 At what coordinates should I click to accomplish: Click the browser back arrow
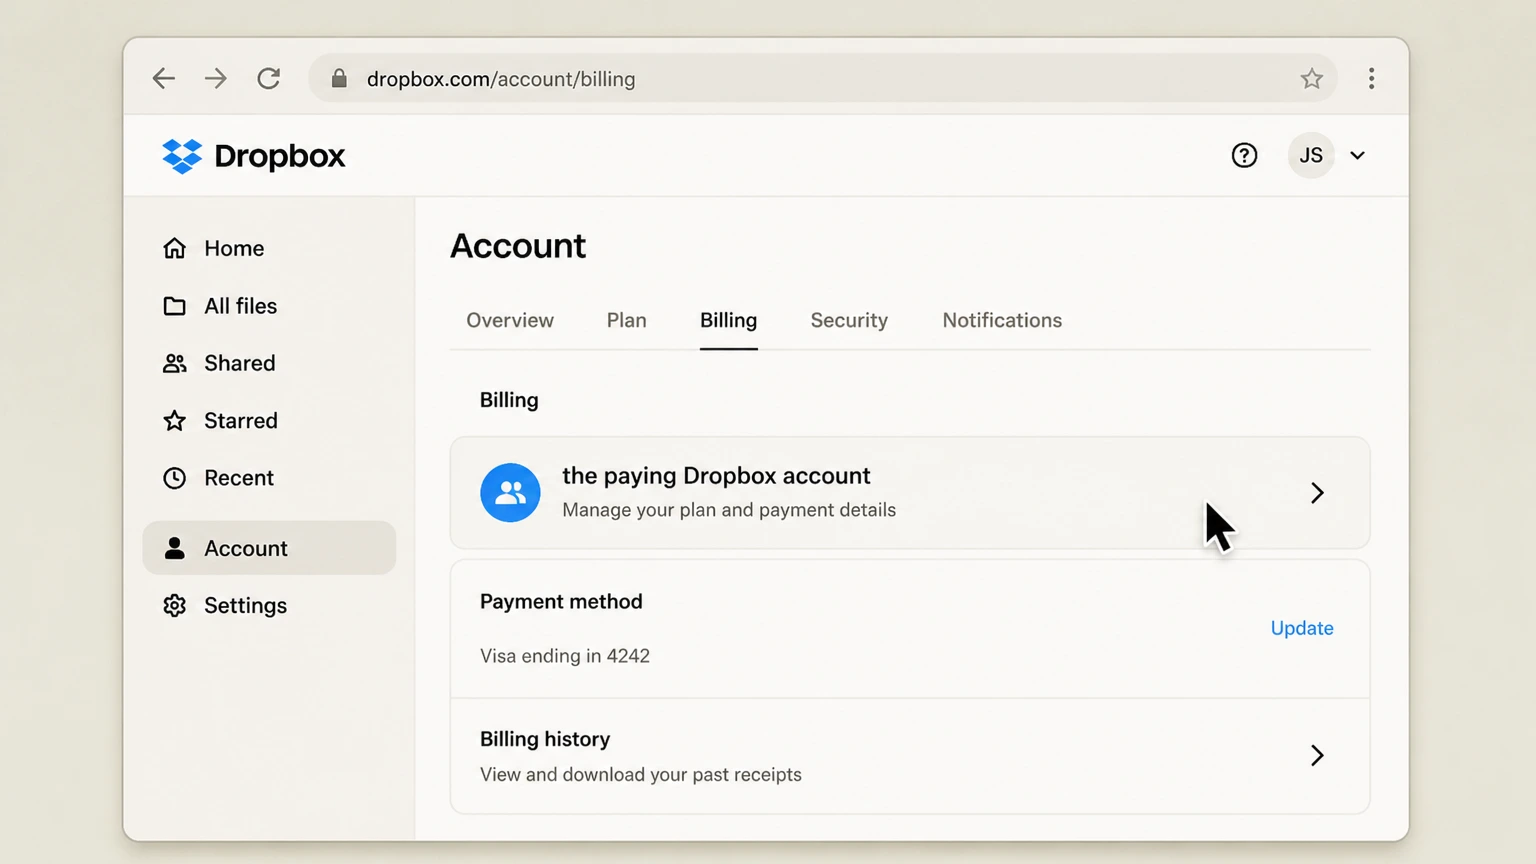click(x=164, y=78)
